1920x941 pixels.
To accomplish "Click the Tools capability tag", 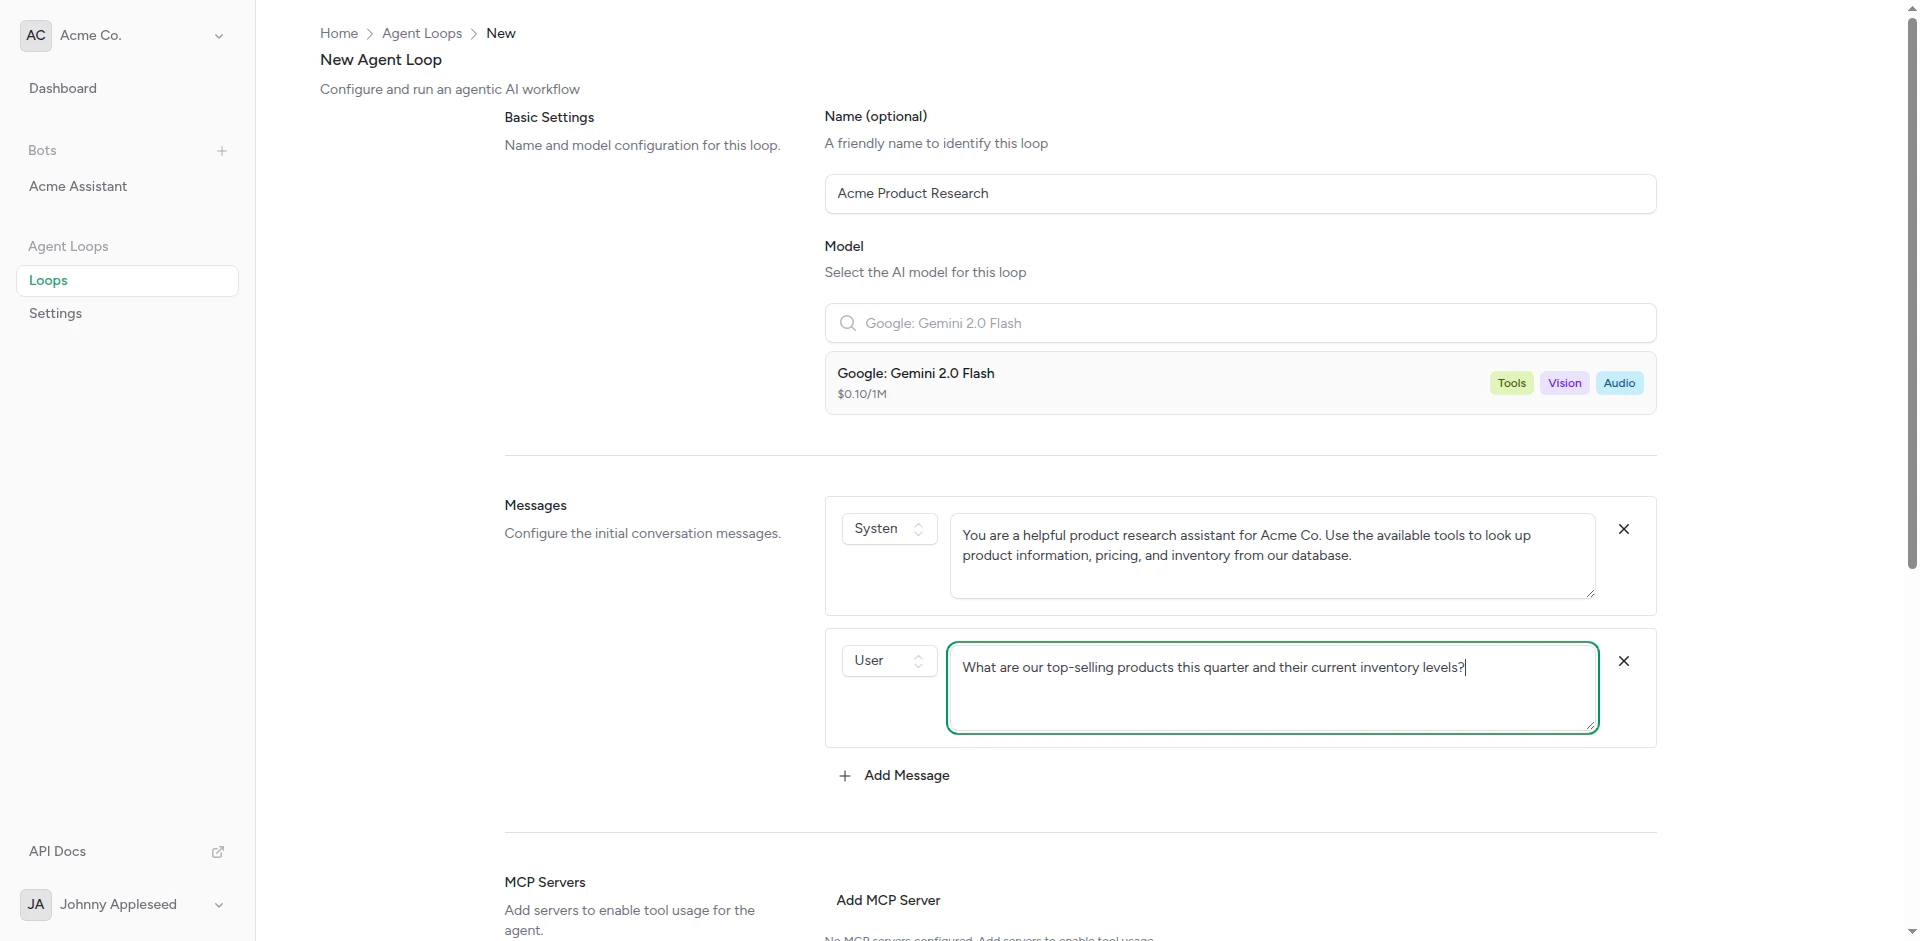I will (1511, 383).
